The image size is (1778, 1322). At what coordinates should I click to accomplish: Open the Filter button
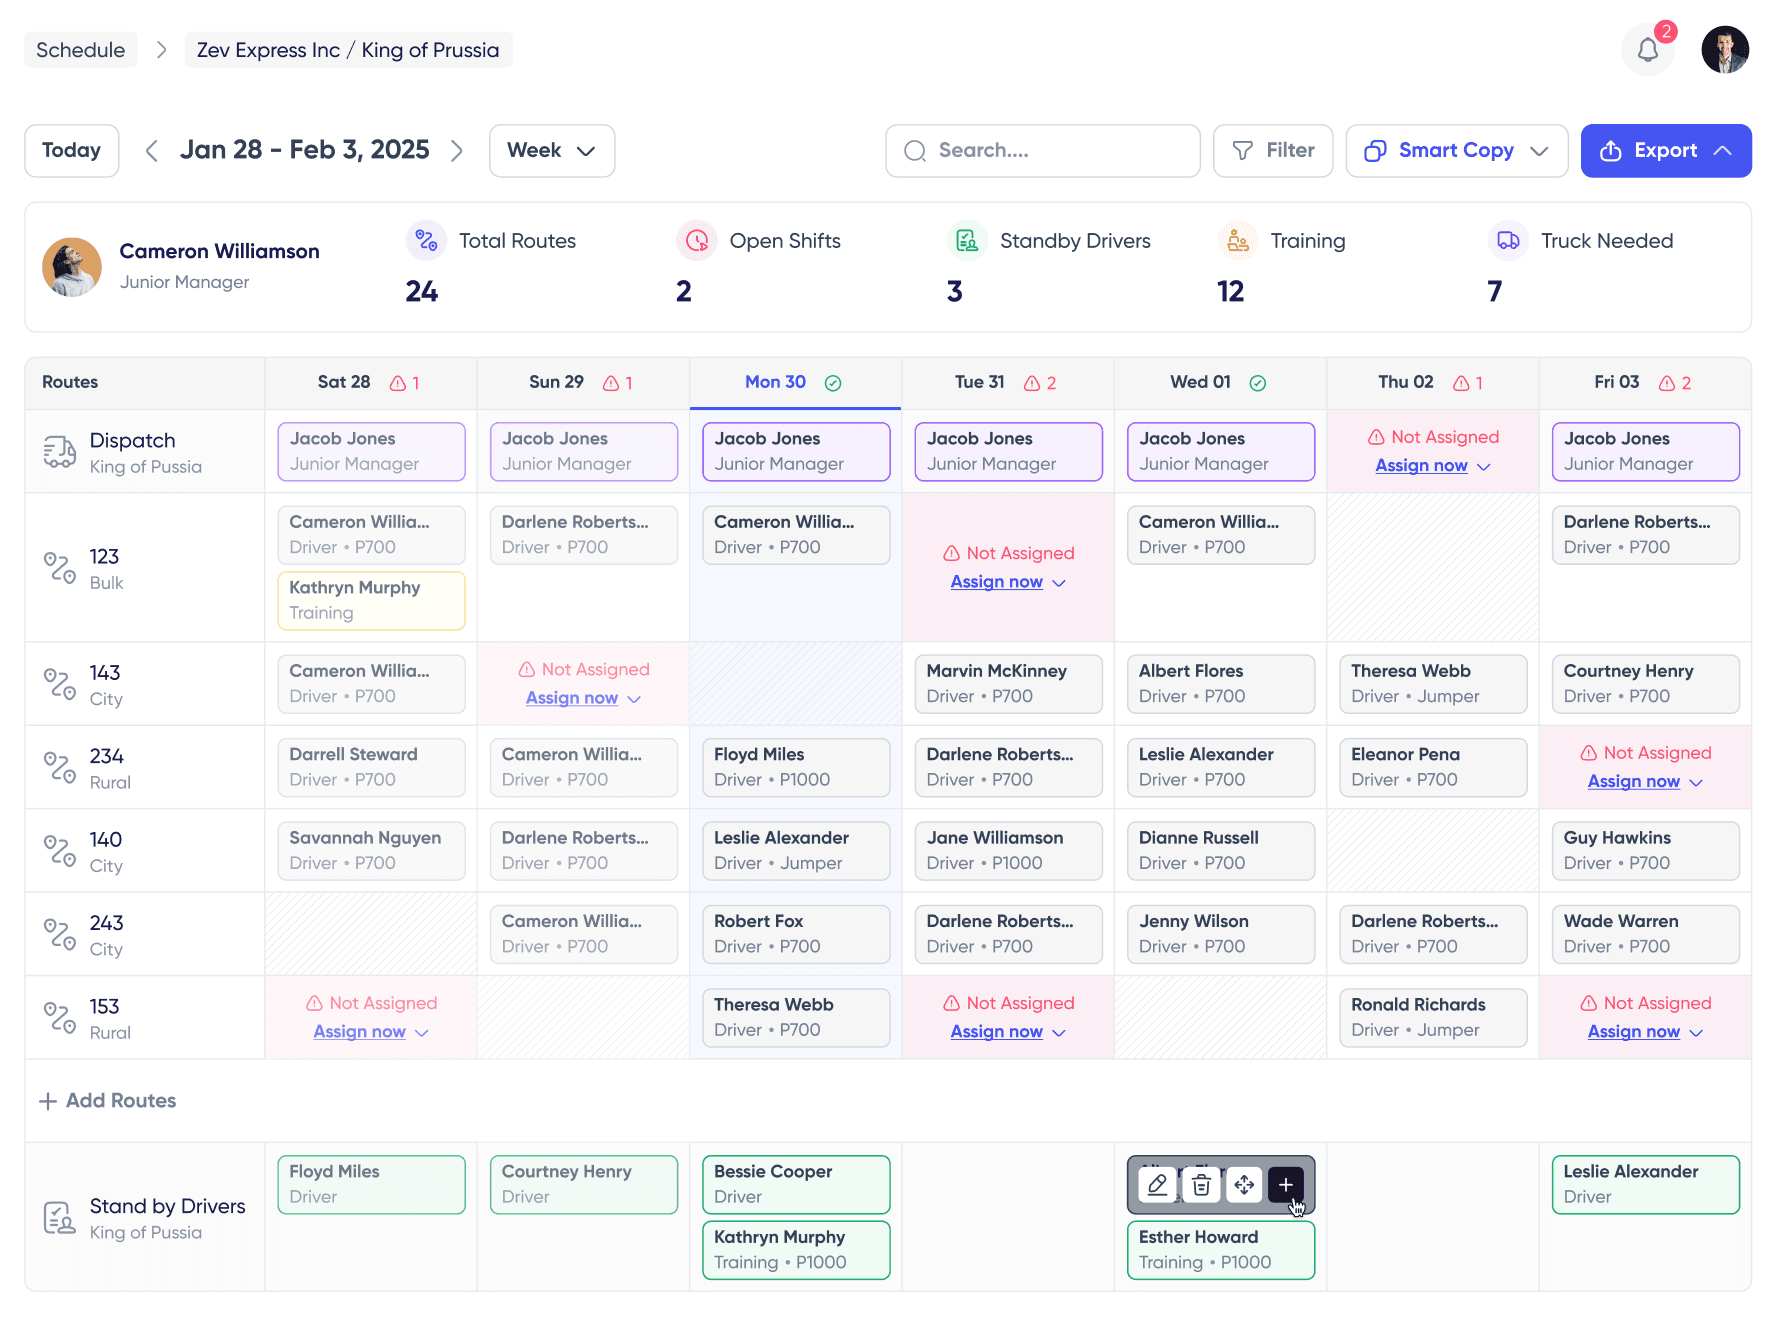[x=1272, y=151]
